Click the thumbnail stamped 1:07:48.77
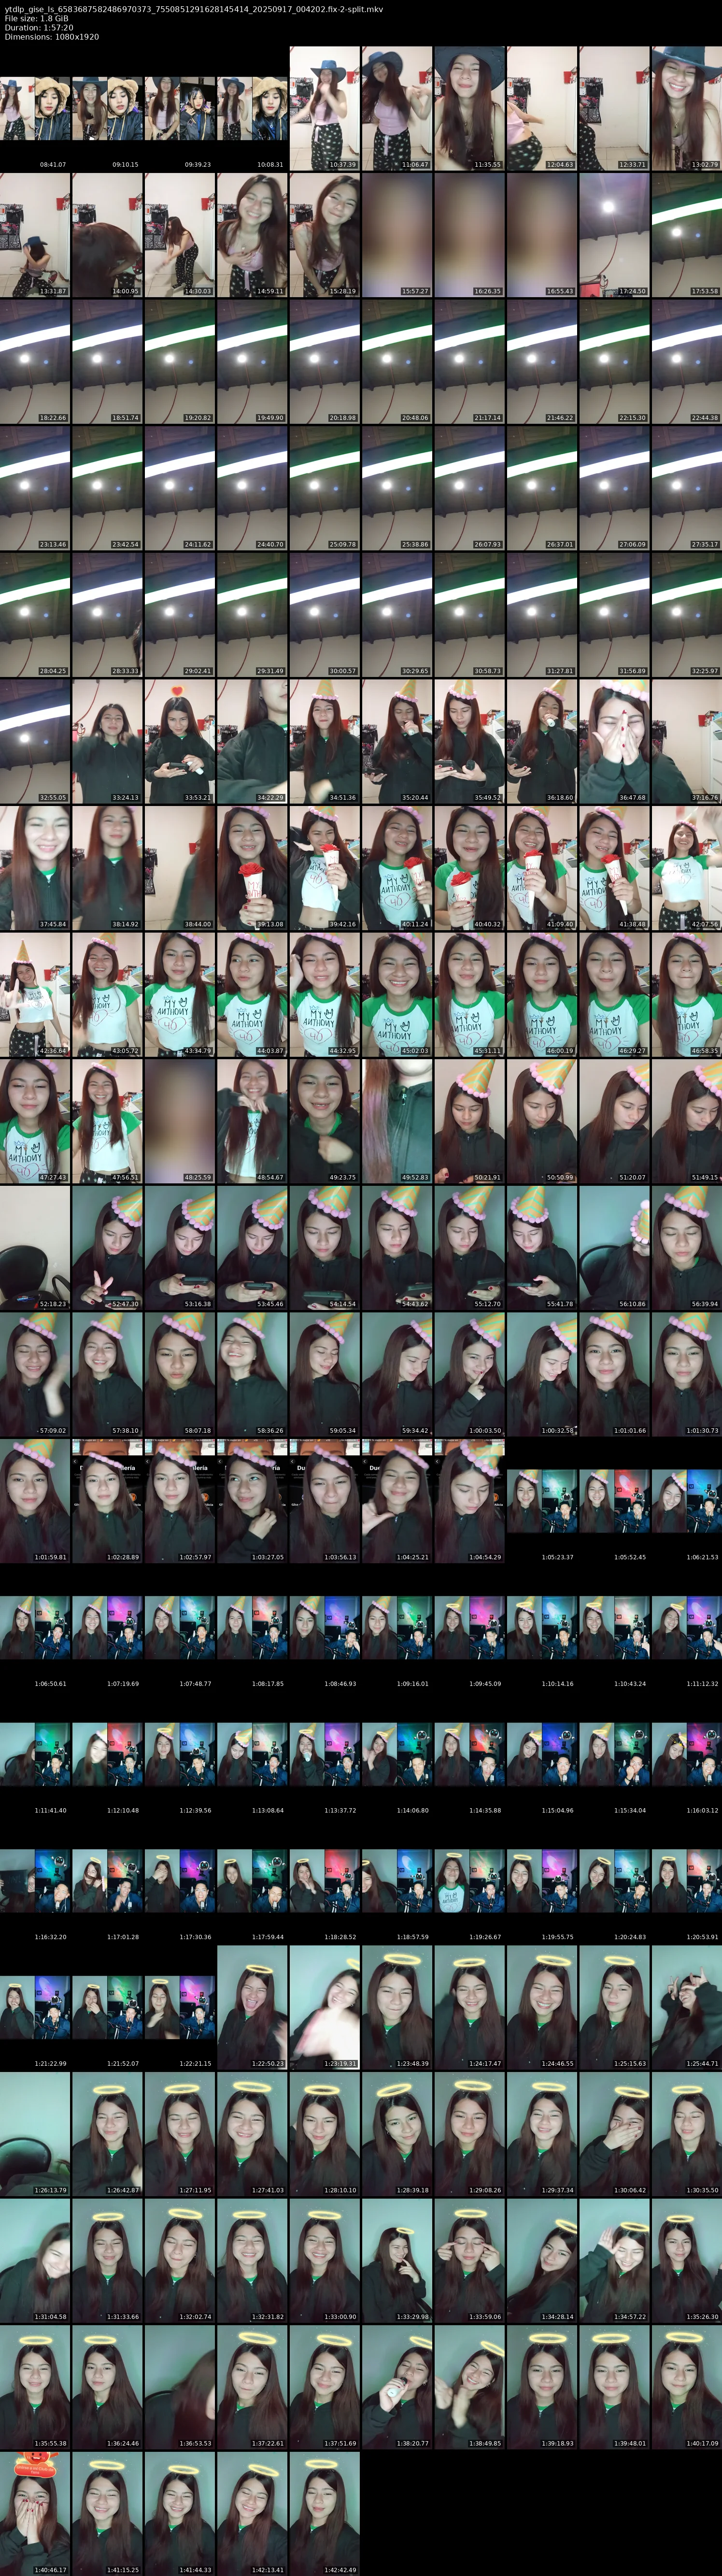Image resolution: width=722 pixels, height=2576 pixels. (180, 1628)
